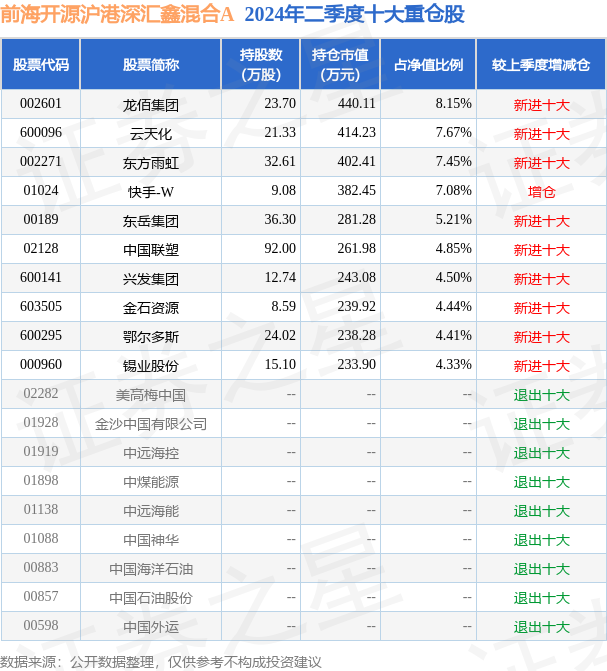The image size is (607, 671).
Task: Click stock name 中国石油股份
Action: point(151,598)
